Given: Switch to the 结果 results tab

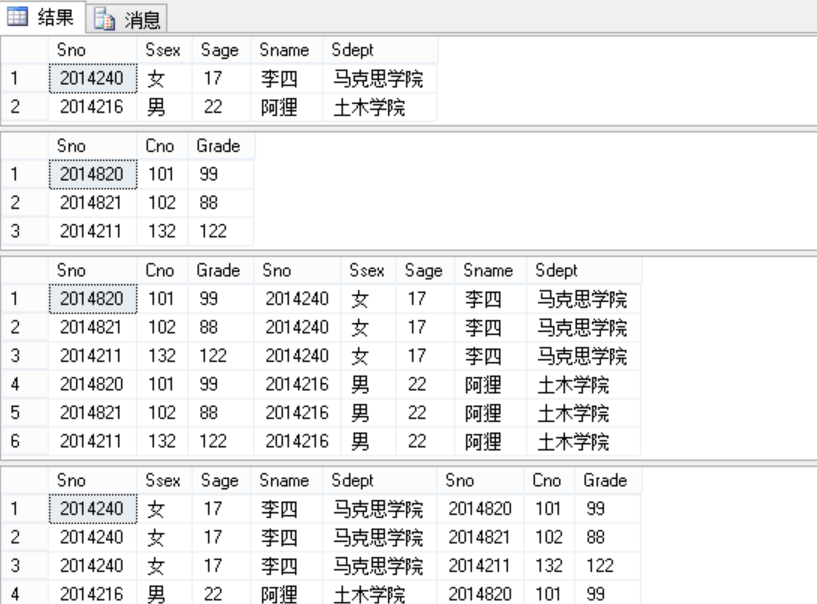Looking at the screenshot, I should point(42,17).
